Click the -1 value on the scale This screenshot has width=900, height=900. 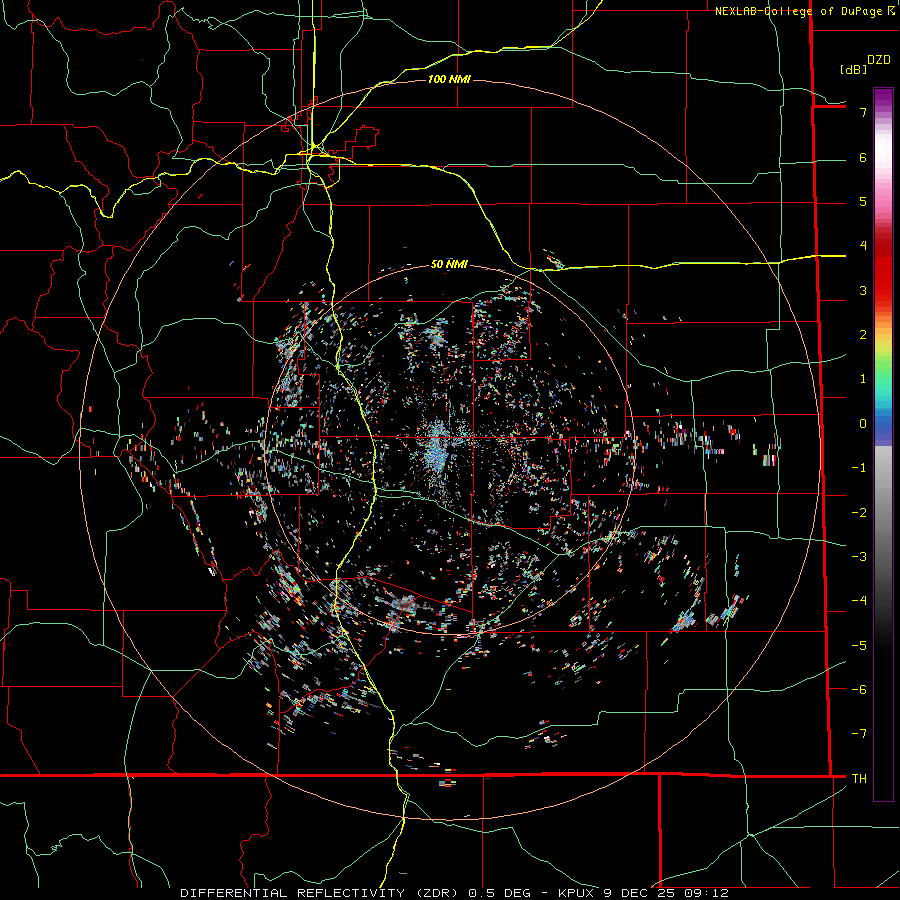(x=859, y=468)
